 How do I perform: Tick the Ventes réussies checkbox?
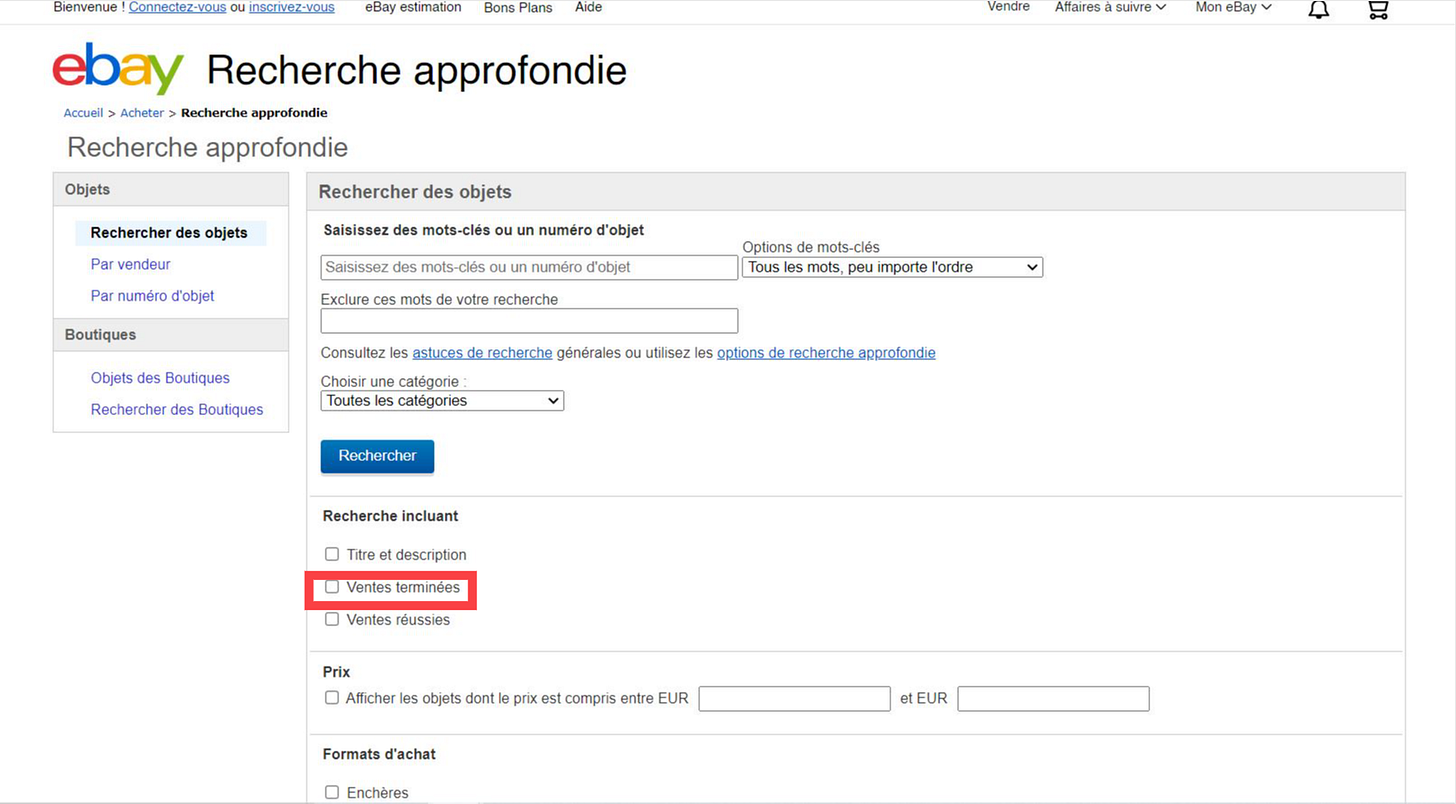(332, 619)
